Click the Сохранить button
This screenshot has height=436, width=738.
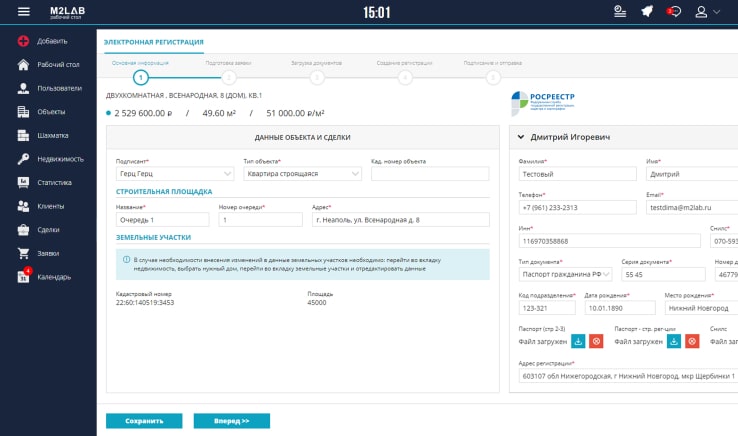144,421
